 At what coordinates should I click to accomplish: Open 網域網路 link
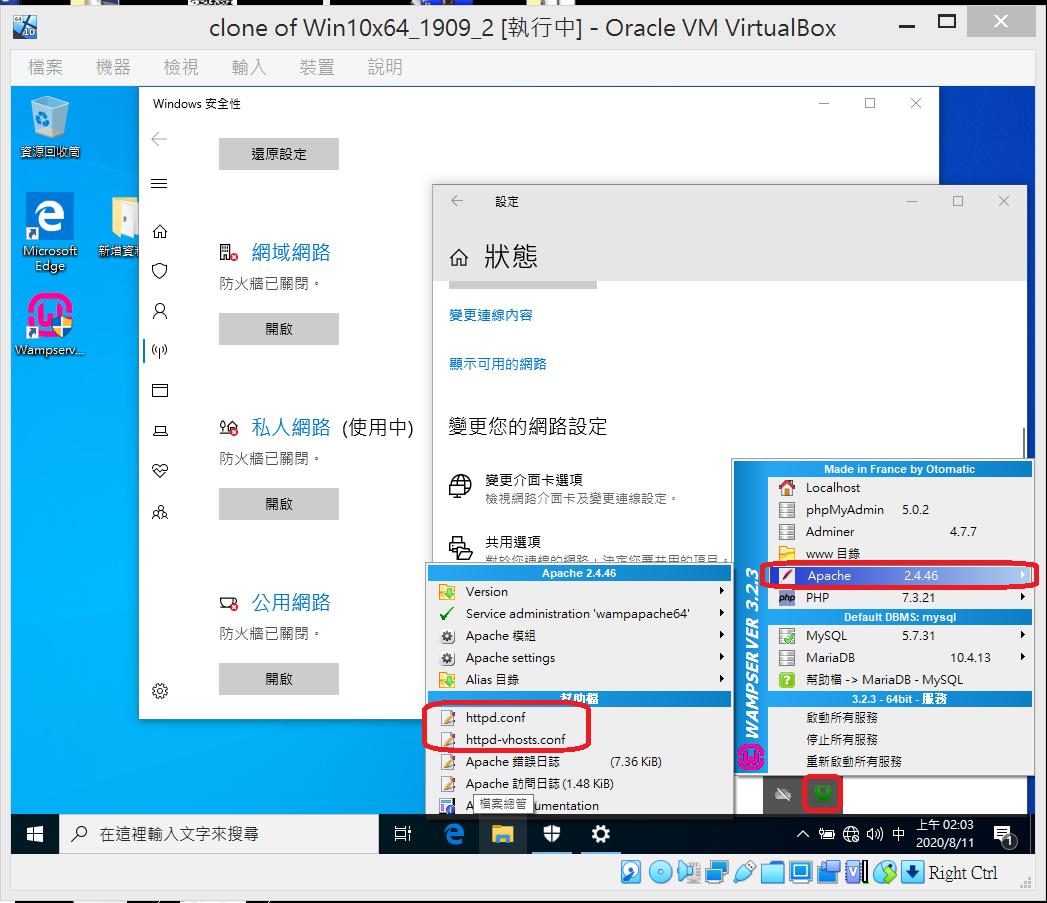coord(290,252)
